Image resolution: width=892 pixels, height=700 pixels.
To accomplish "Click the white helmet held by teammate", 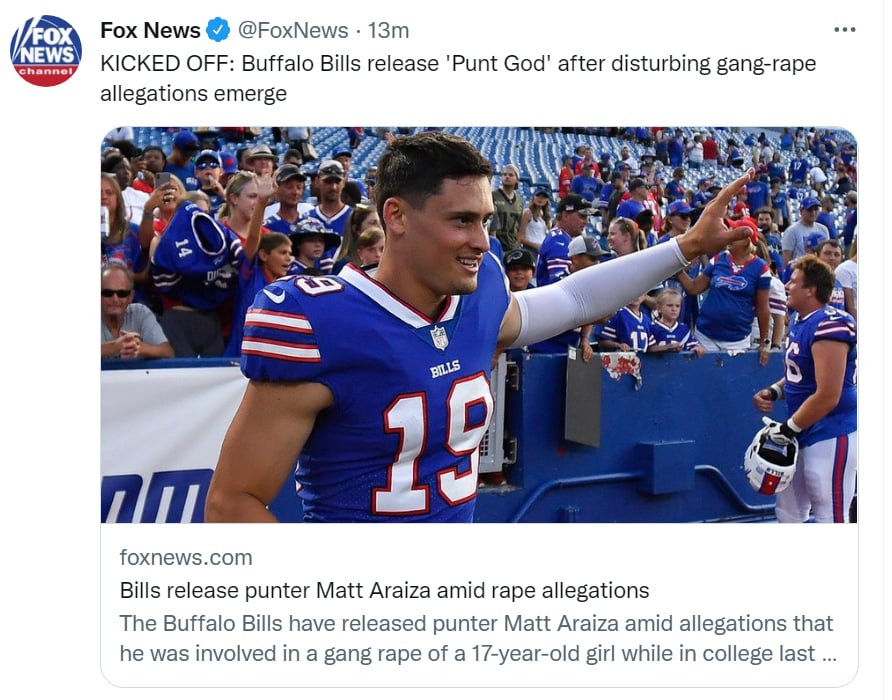I will 771,459.
